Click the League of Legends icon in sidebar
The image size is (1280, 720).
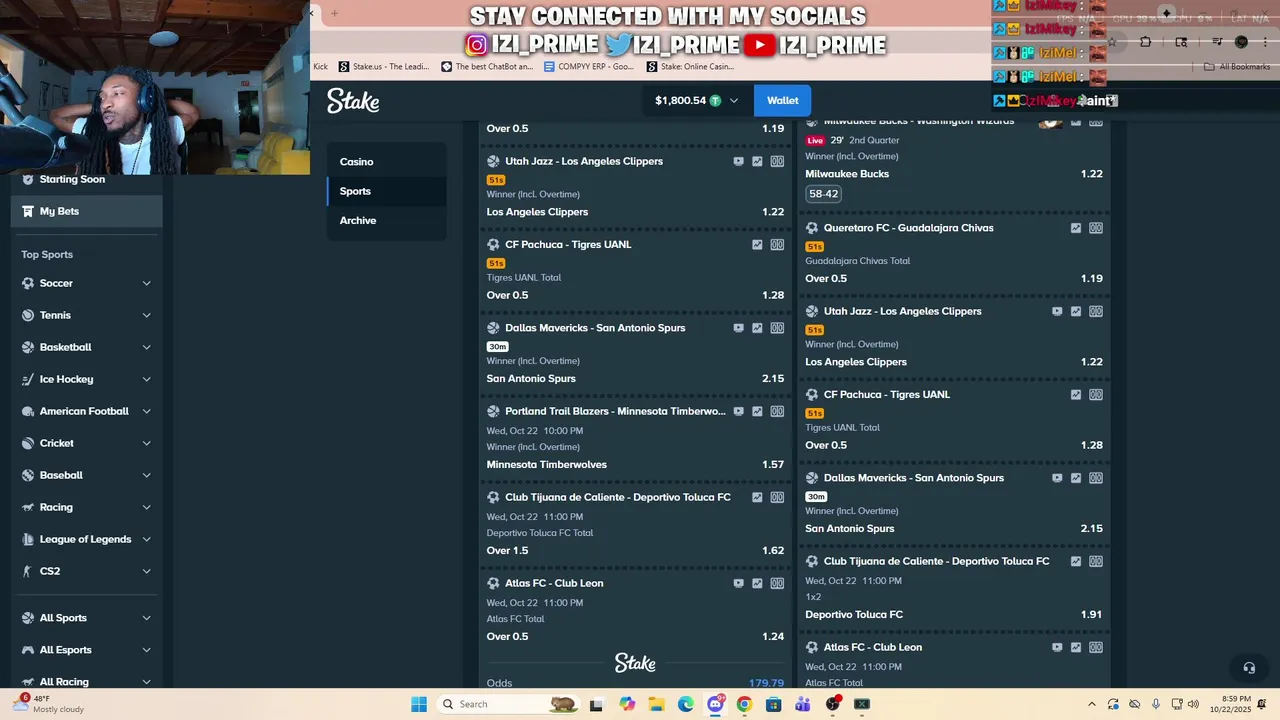coord(28,539)
